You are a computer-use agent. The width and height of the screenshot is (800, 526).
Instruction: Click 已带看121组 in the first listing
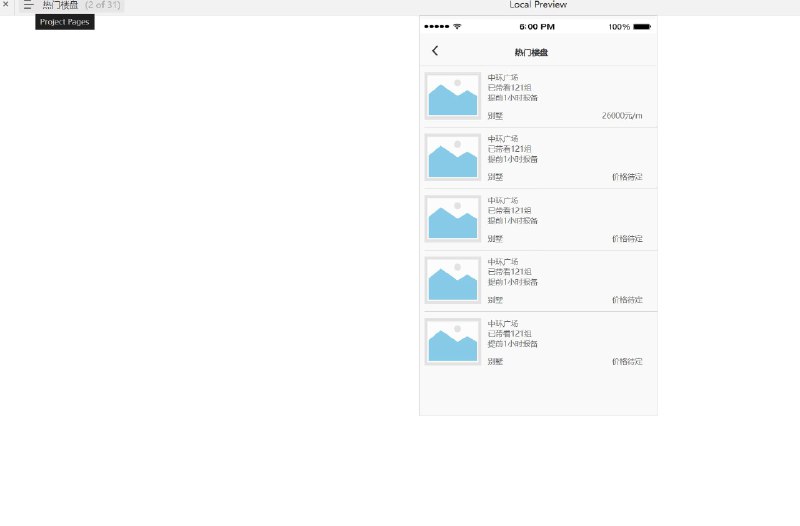coord(509,88)
